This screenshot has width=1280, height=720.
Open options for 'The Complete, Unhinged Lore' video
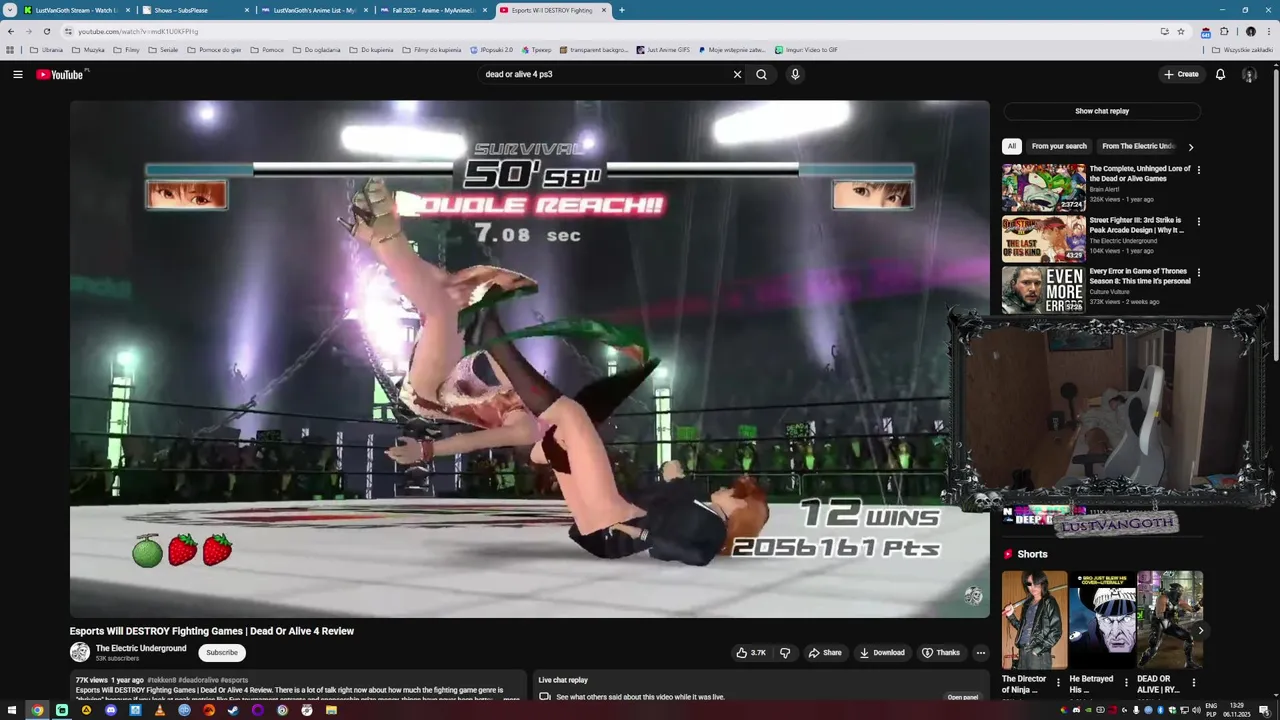pyautogui.click(x=1198, y=170)
